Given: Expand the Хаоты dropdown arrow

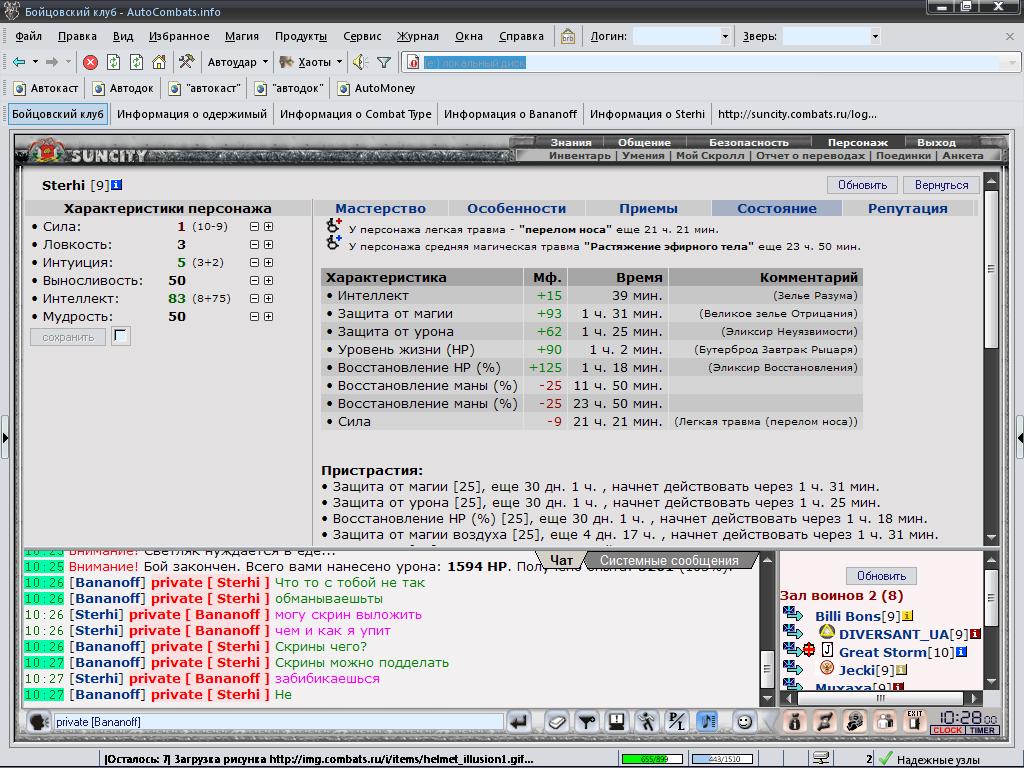Looking at the screenshot, I should [x=340, y=62].
